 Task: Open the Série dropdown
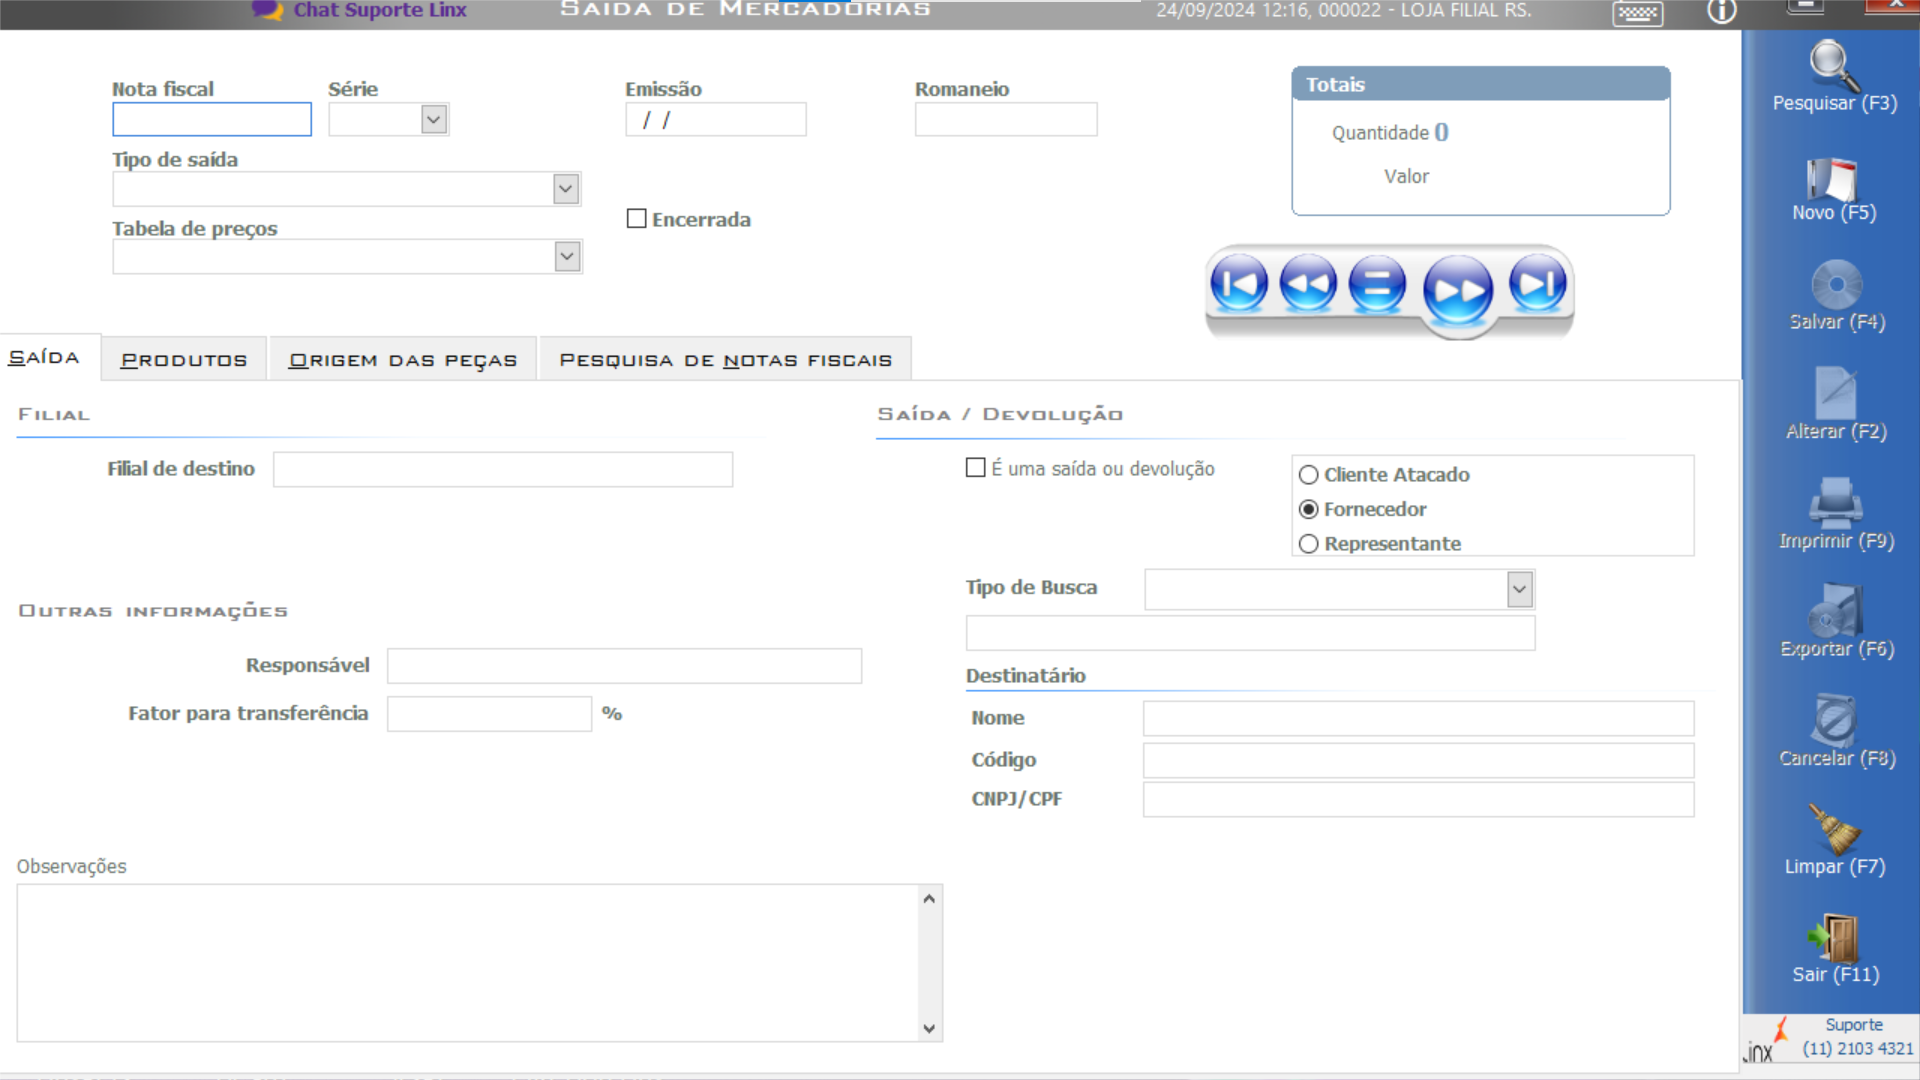tap(433, 120)
